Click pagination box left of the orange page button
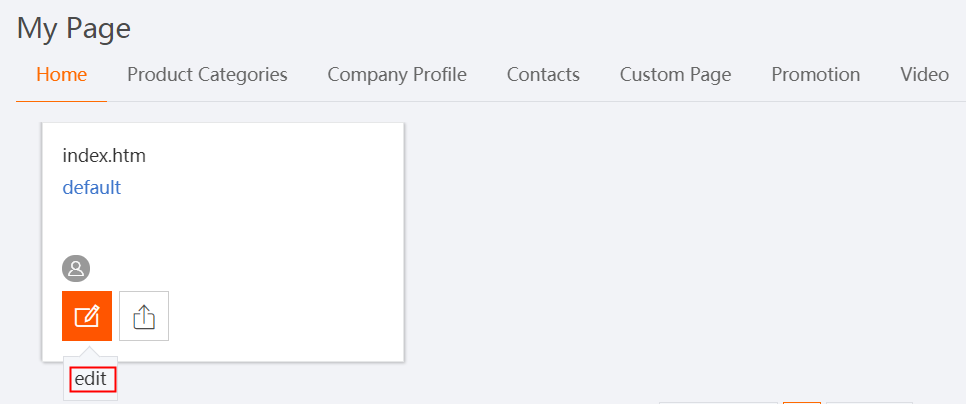Viewport: 966px width, 404px height. 718,403
